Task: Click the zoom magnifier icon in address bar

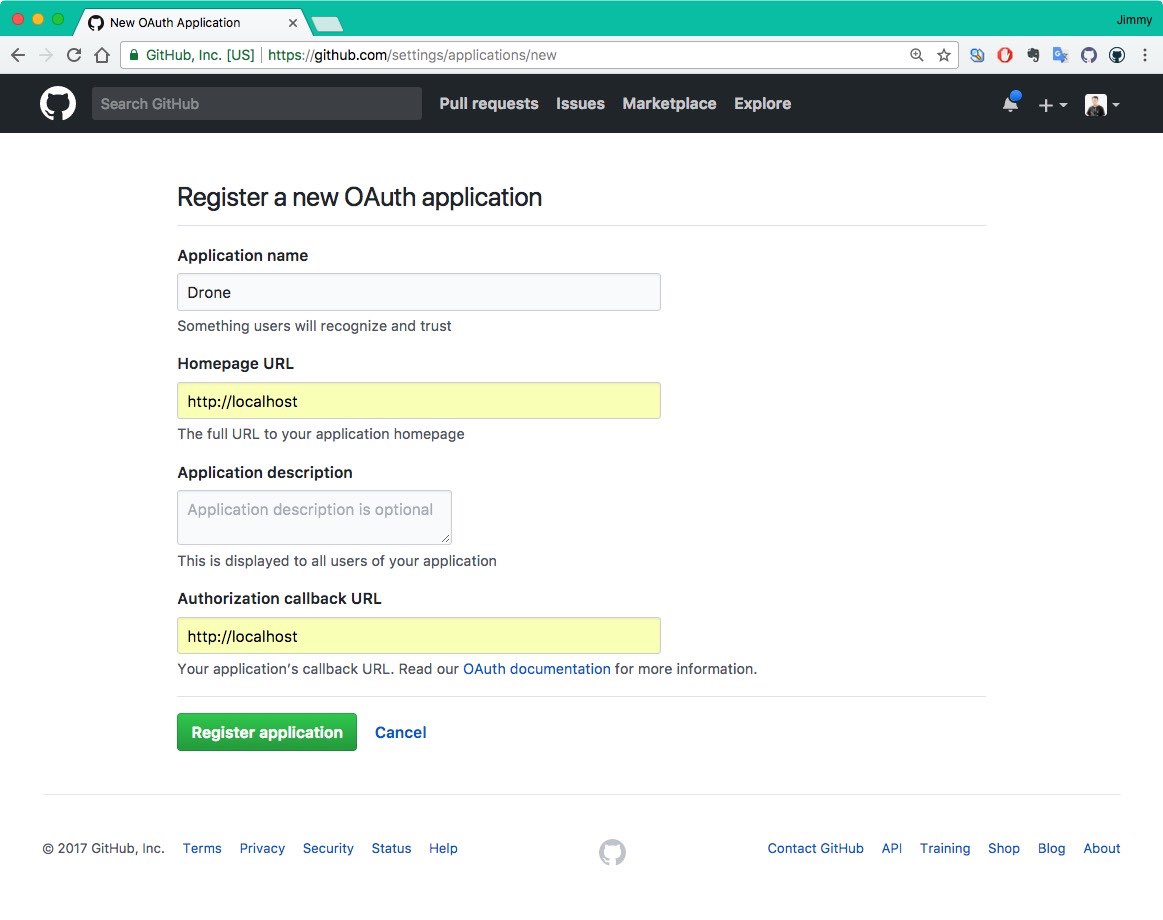Action: (916, 55)
